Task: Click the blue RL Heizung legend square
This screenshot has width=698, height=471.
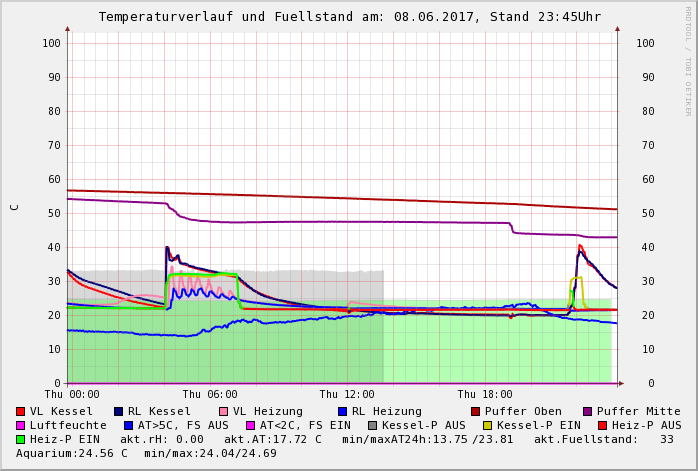Action: click(x=343, y=411)
